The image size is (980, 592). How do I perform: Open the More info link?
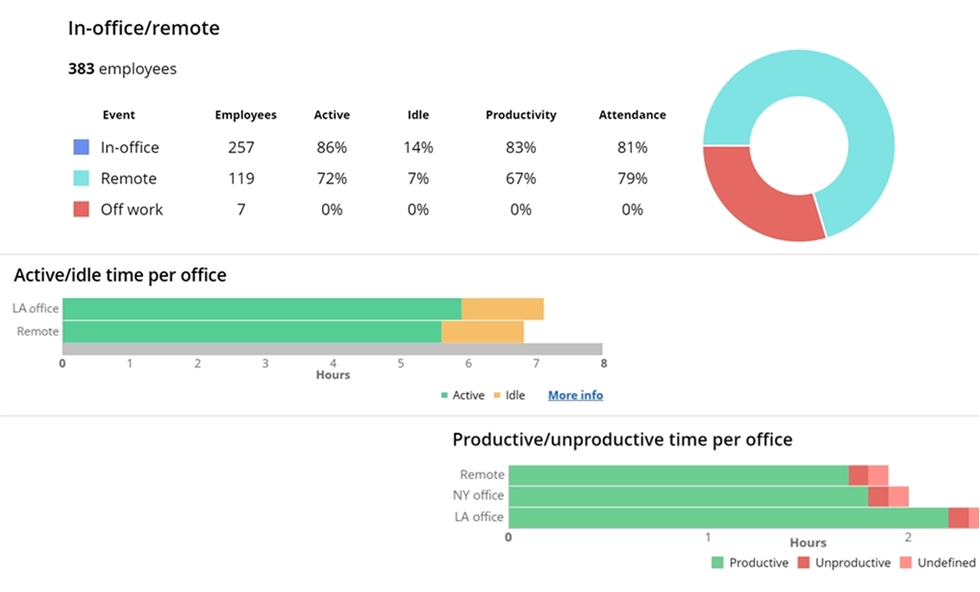click(x=575, y=395)
